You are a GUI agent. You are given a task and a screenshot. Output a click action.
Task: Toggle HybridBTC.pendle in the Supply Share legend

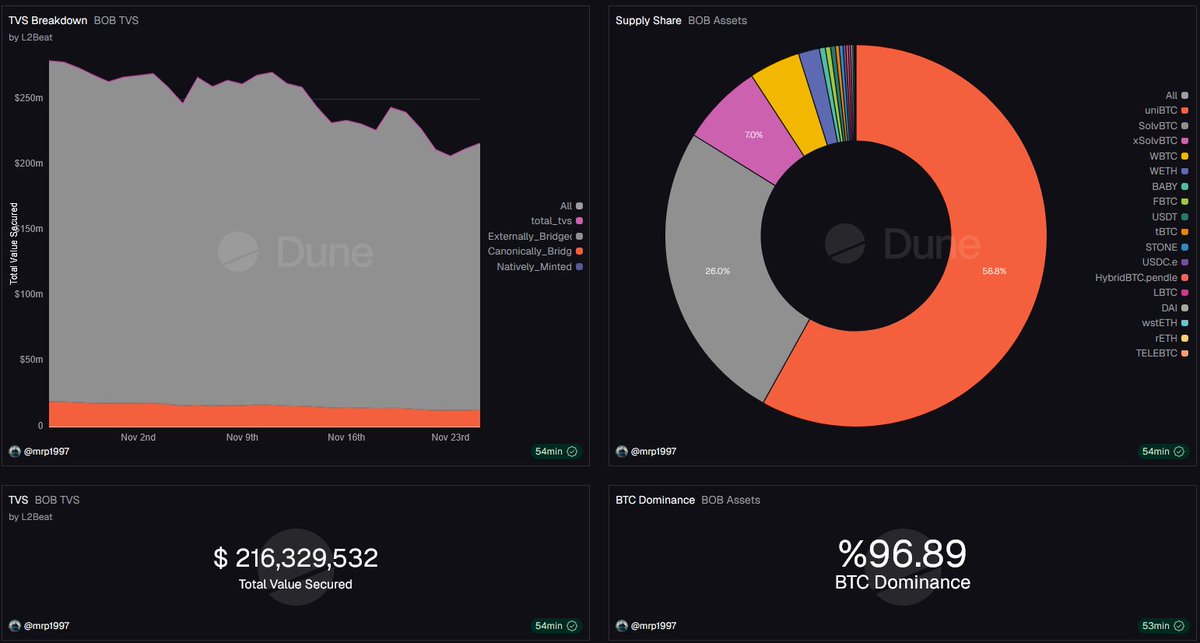(x=1143, y=279)
